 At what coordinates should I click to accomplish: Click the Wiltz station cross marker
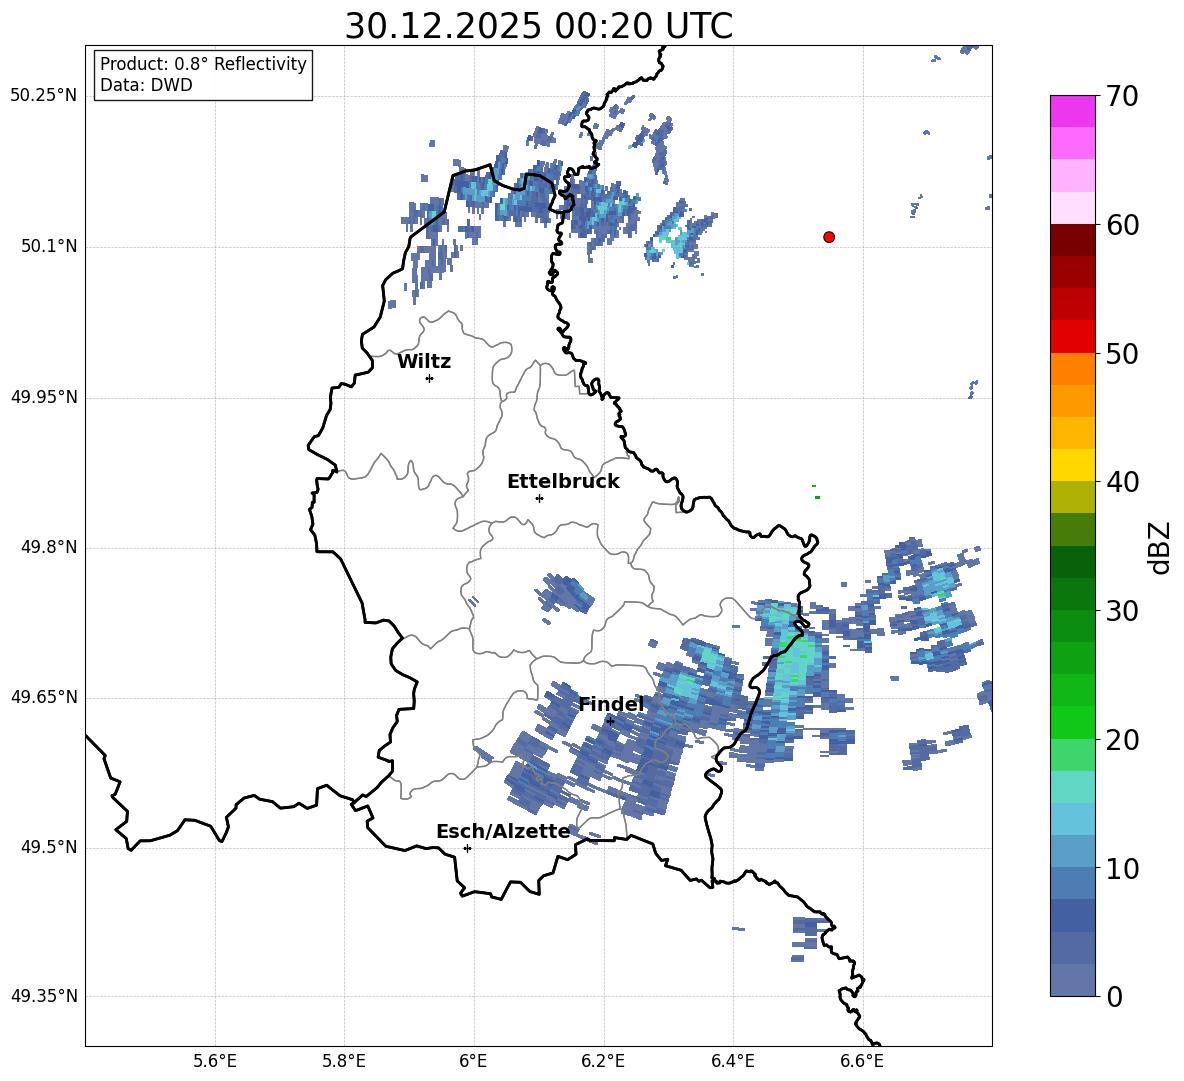pyautogui.click(x=430, y=378)
